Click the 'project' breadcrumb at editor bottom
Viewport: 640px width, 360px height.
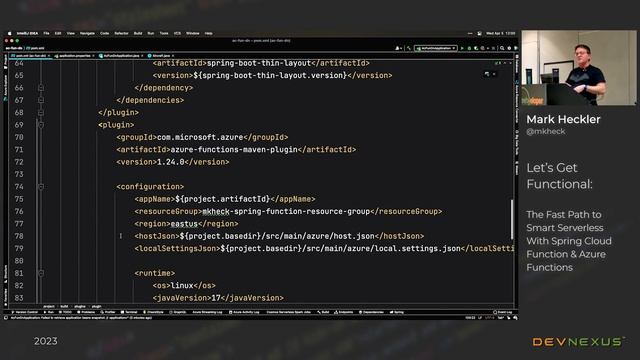pyautogui.click(x=49, y=307)
